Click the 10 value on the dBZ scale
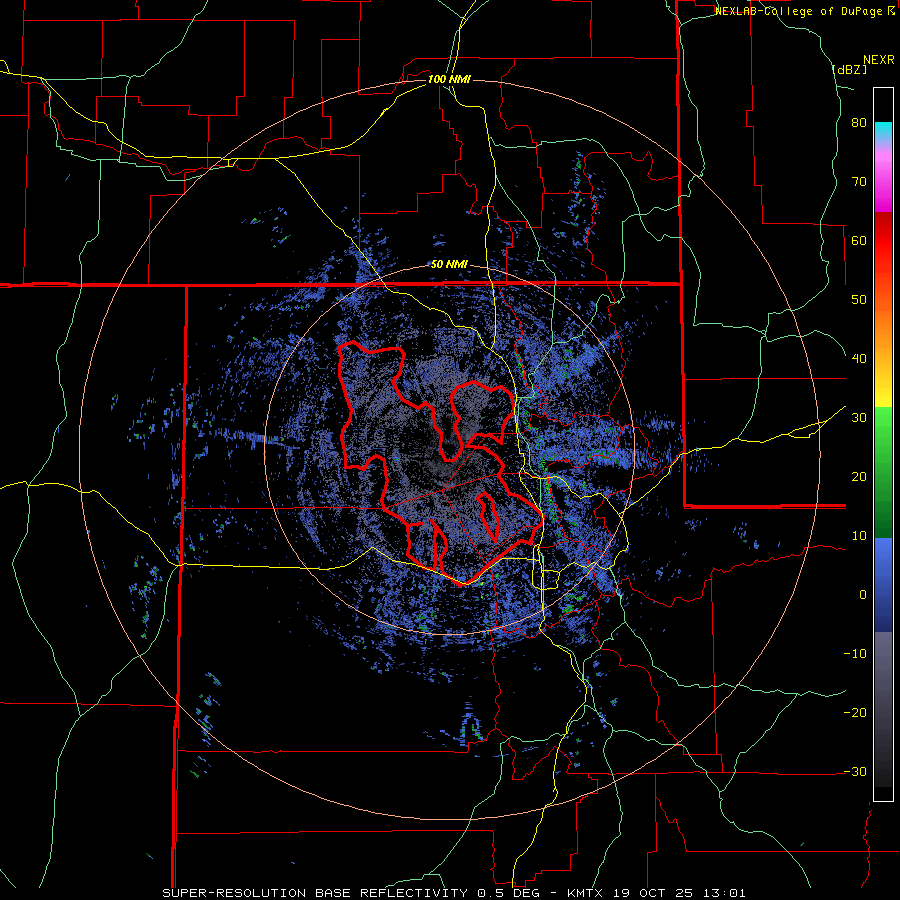900x900 pixels. 859,536
